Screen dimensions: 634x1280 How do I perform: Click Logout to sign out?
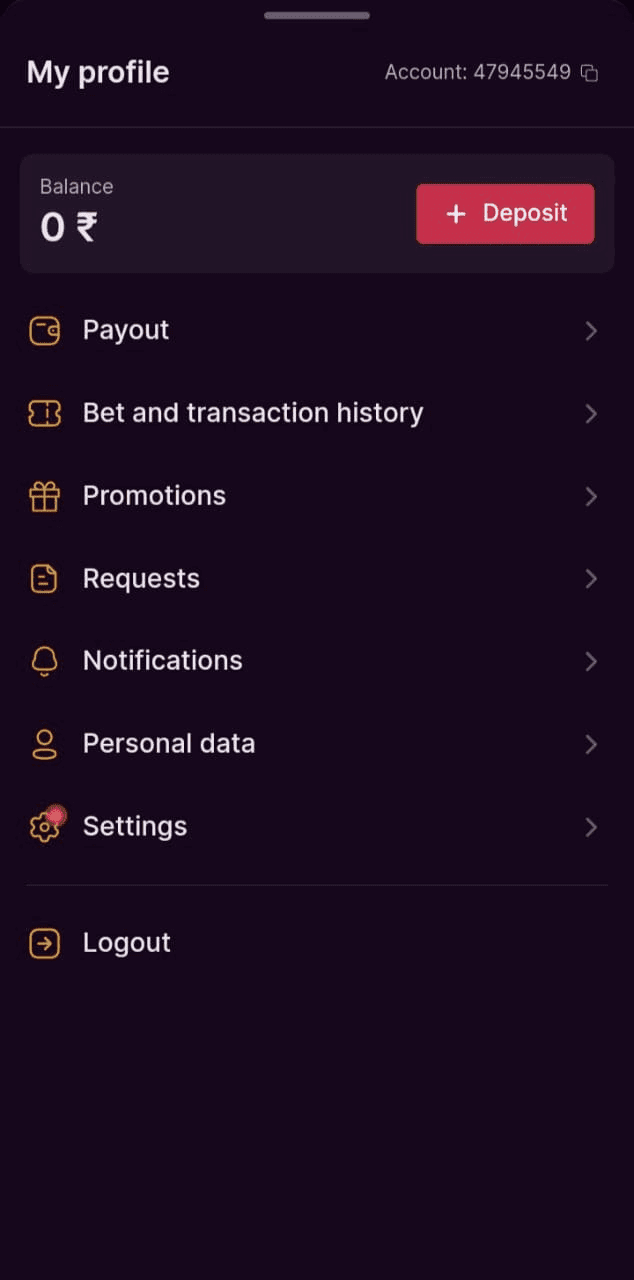(127, 943)
